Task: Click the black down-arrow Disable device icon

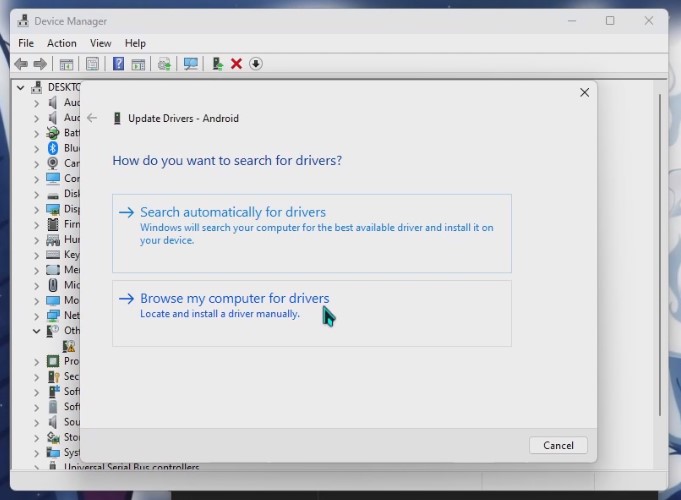Action: pos(256,64)
